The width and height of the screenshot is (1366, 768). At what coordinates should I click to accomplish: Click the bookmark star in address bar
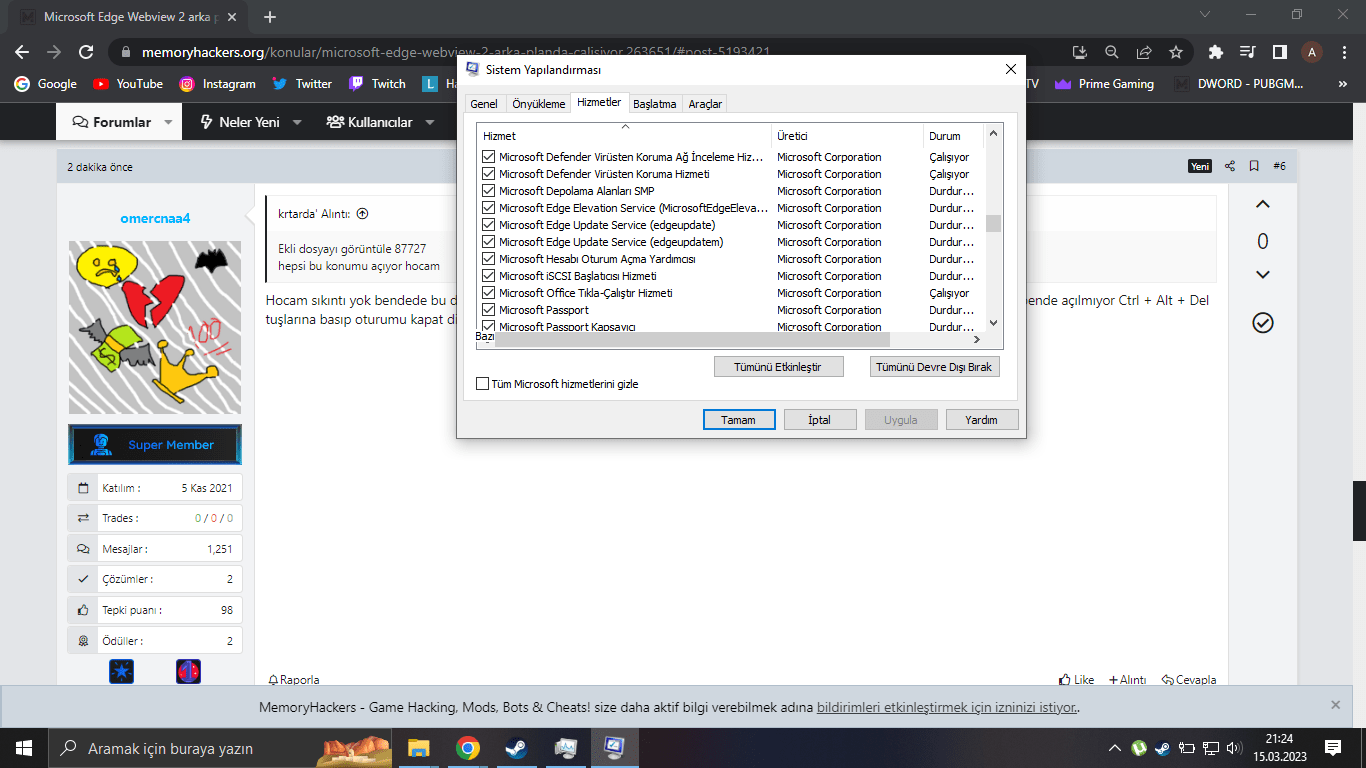tap(1176, 52)
